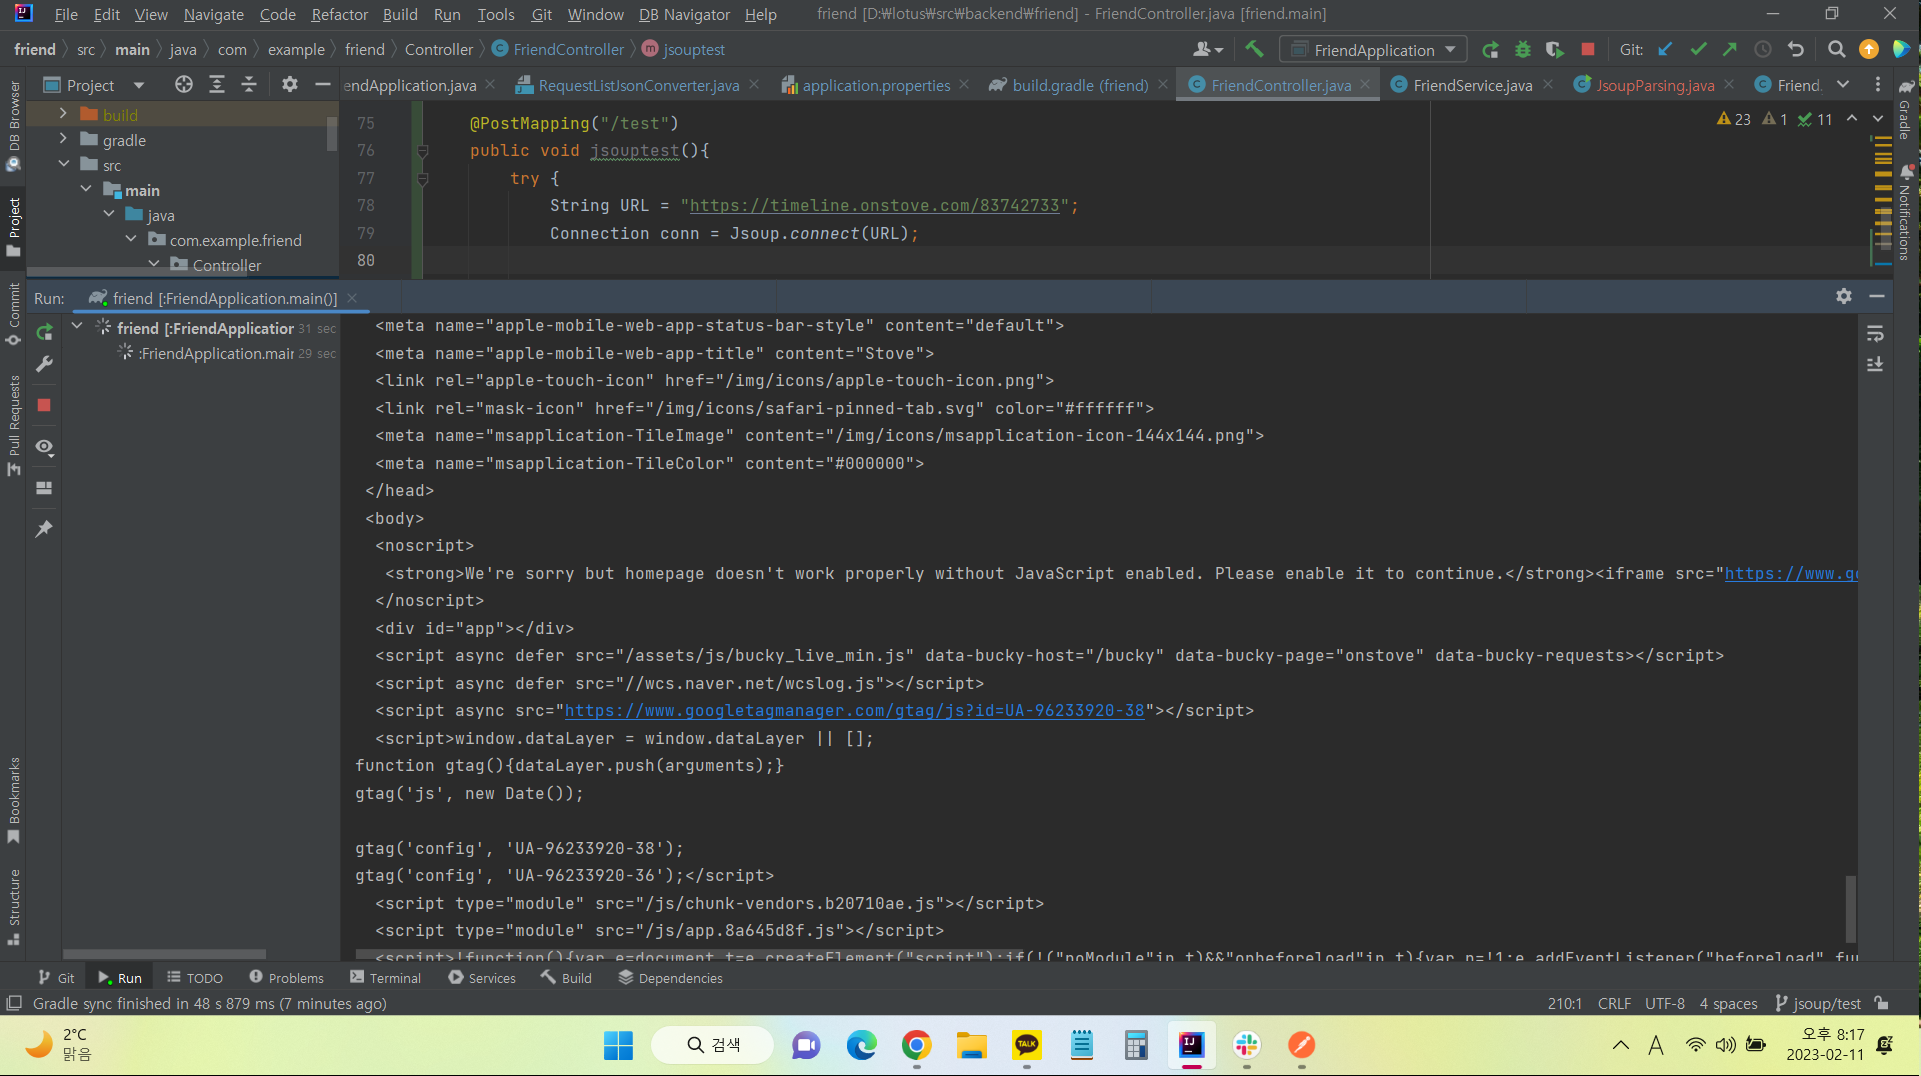The image size is (1921, 1076).
Task: Collapse the src folder in project tree
Action: pos(63,164)
